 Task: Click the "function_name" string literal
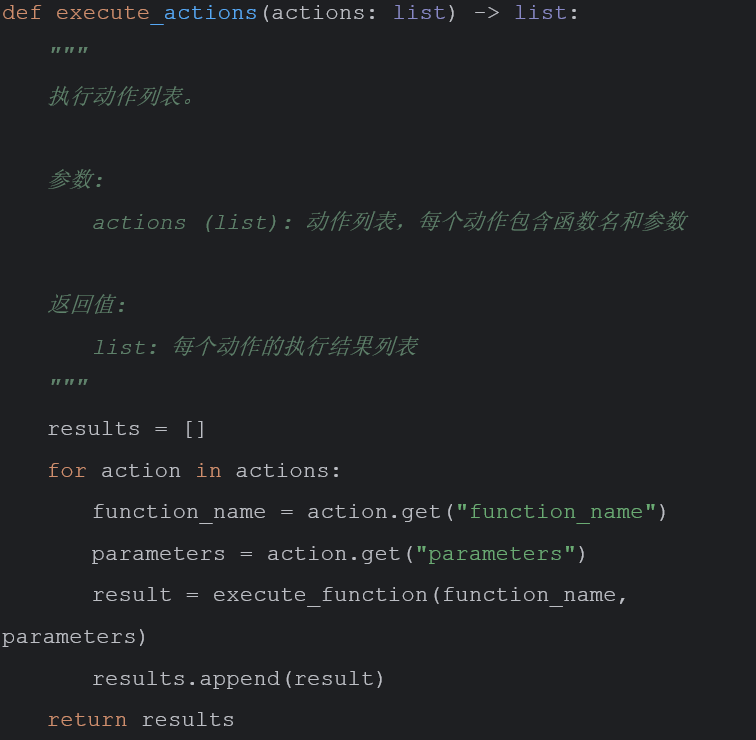tap(556, 512)
